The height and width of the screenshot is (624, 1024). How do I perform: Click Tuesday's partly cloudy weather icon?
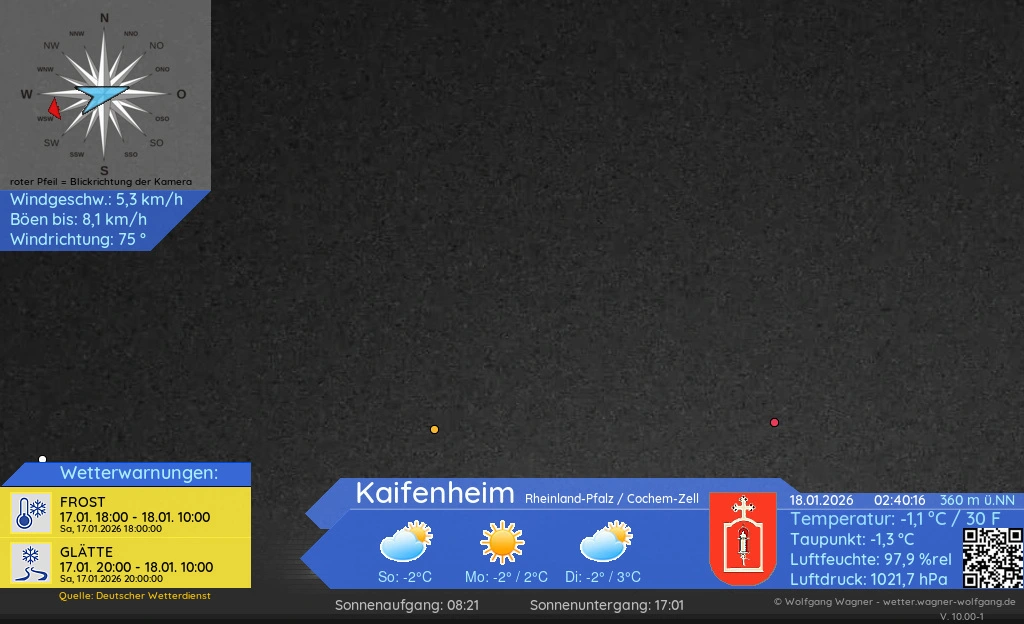(x=605, y=543)
